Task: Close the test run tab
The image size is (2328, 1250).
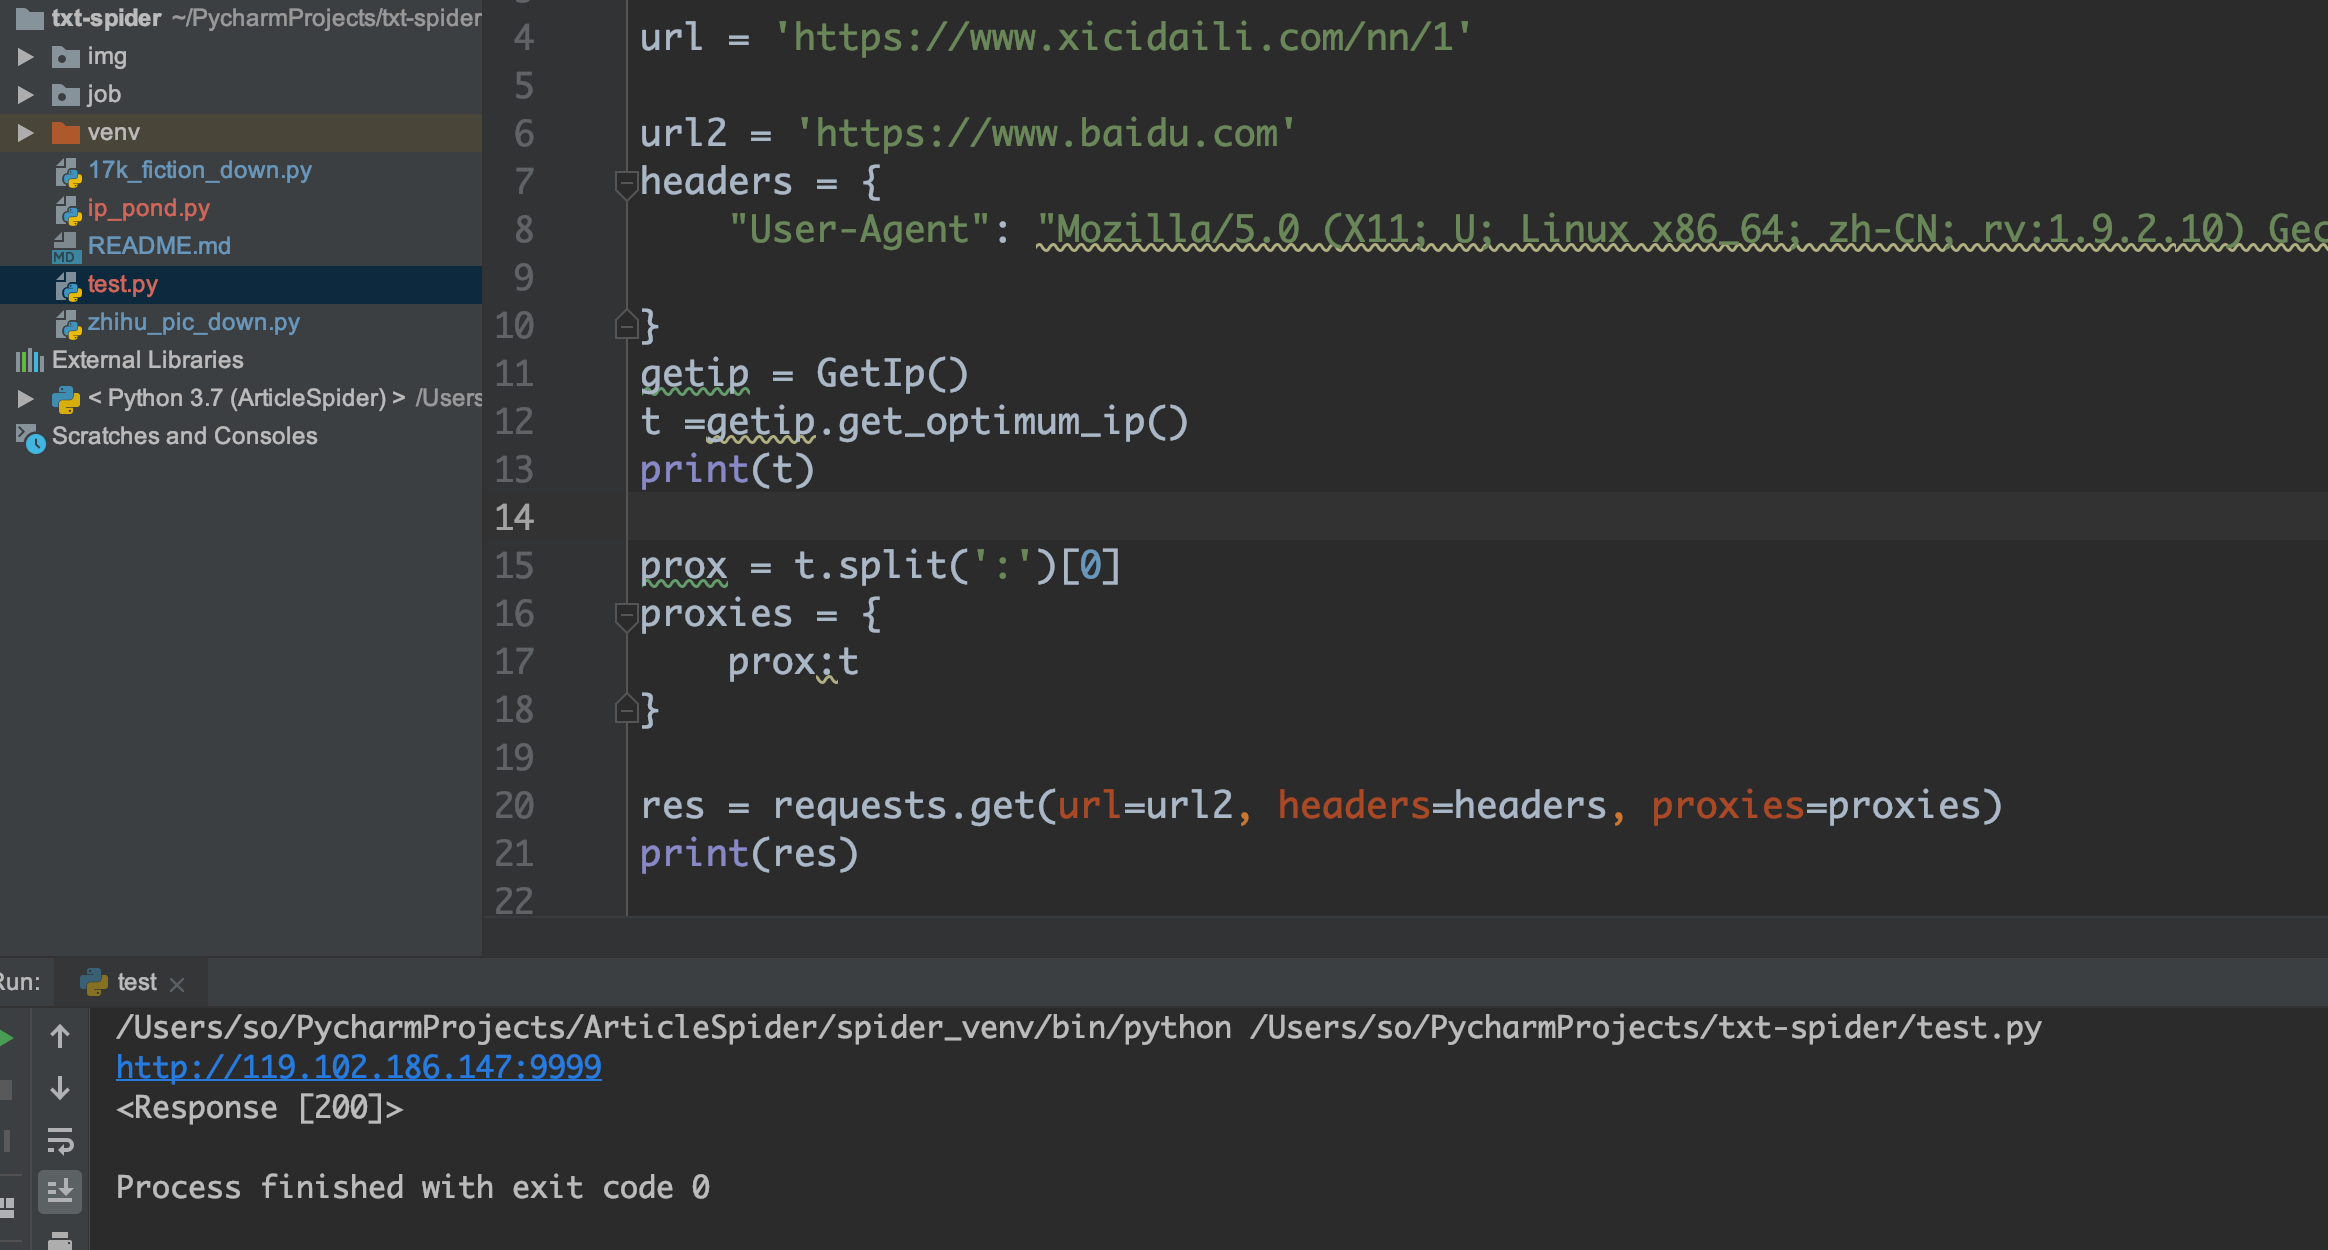Action: (x=177, y=984)
